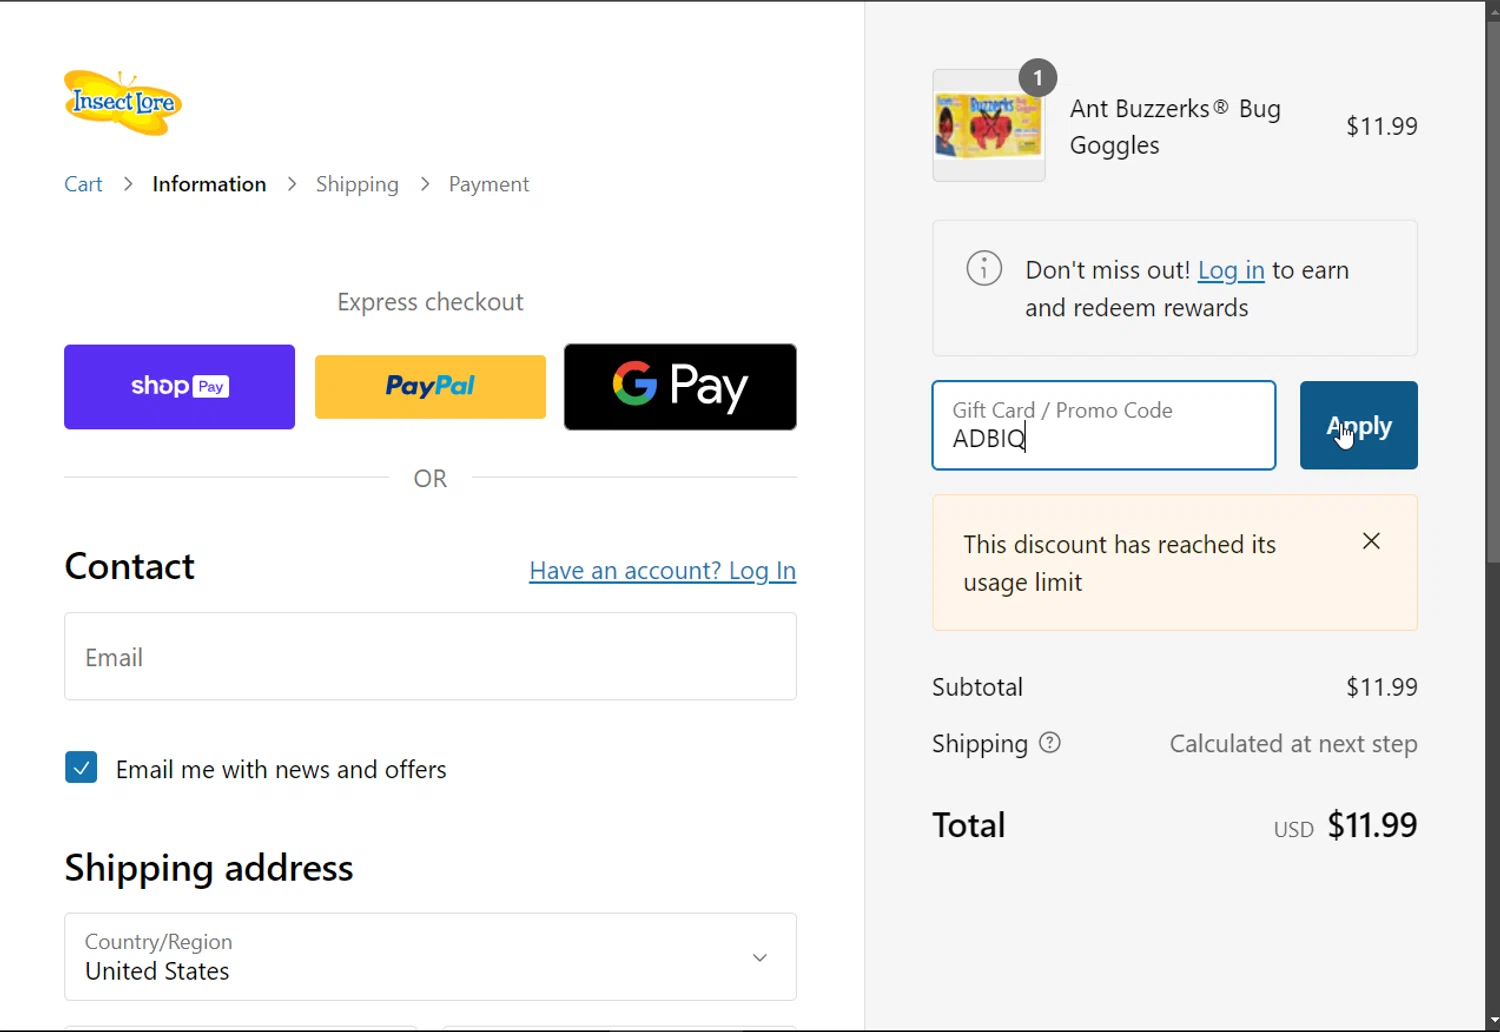Pay with Shop Pay express checkout

pos(180,387)
